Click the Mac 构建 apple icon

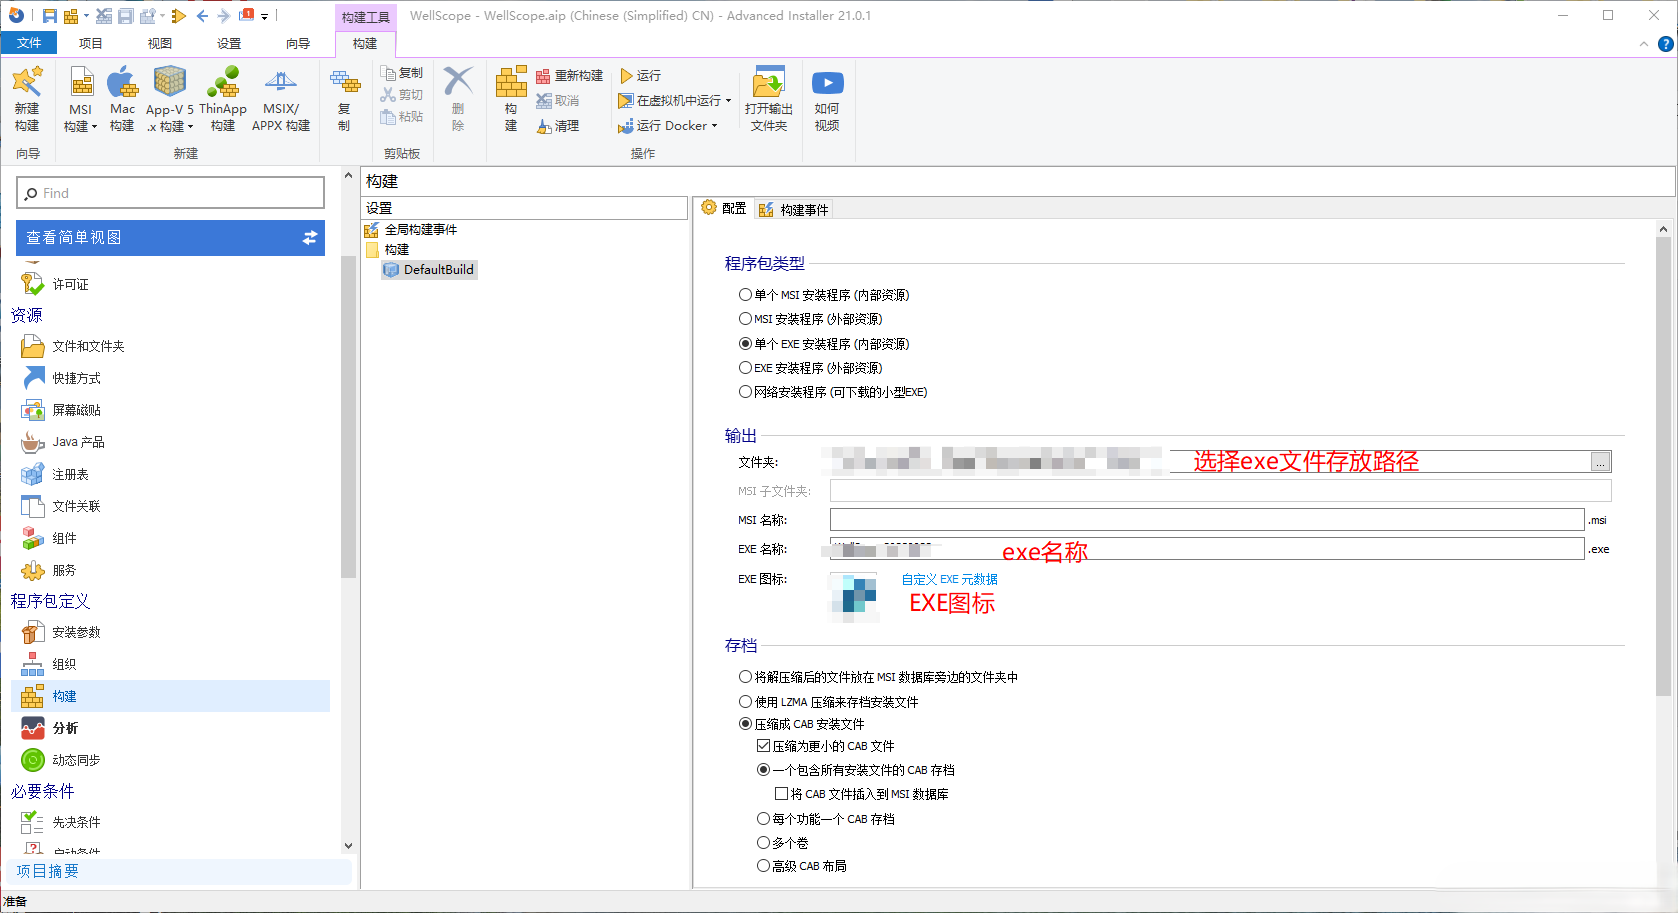point(122,82)
